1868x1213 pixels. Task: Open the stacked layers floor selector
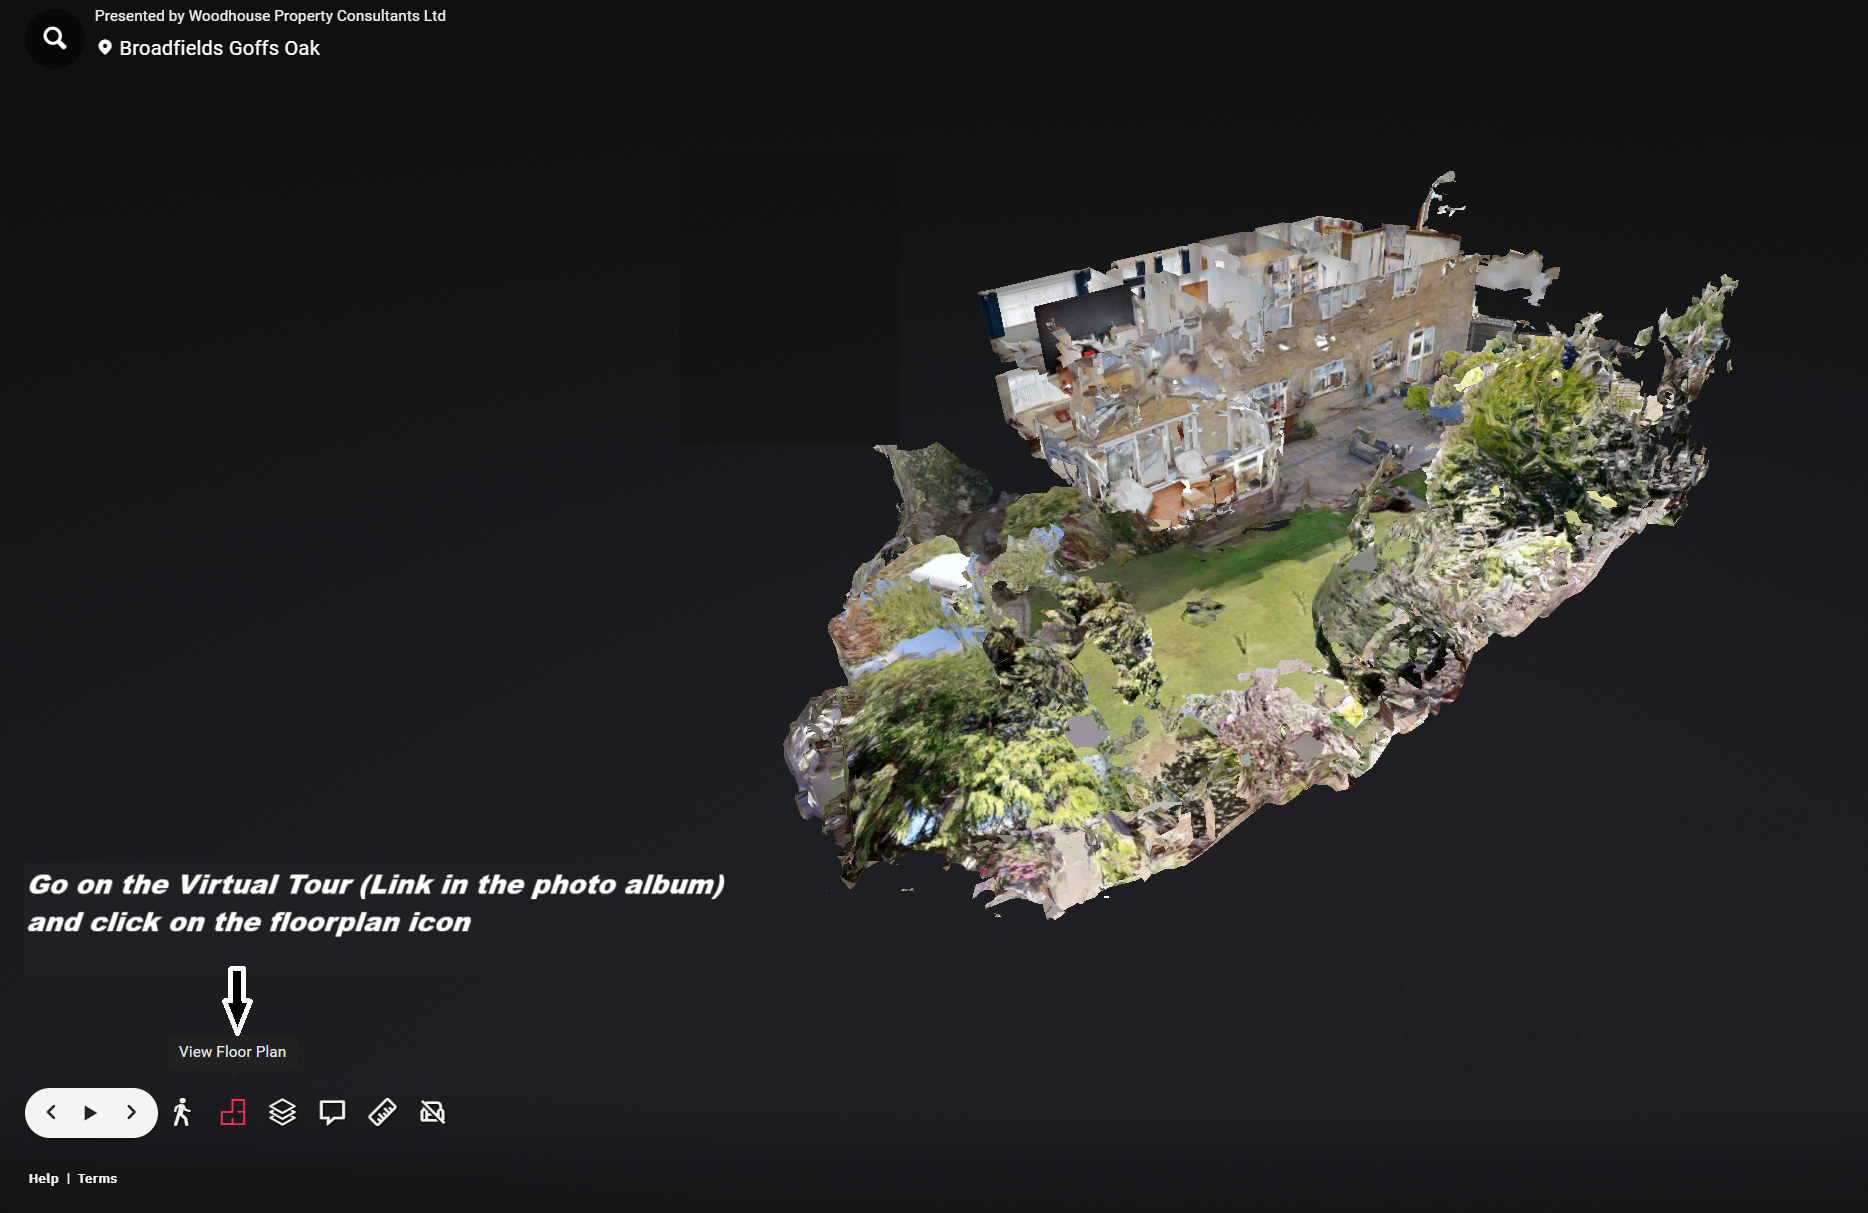(283, 1112)
